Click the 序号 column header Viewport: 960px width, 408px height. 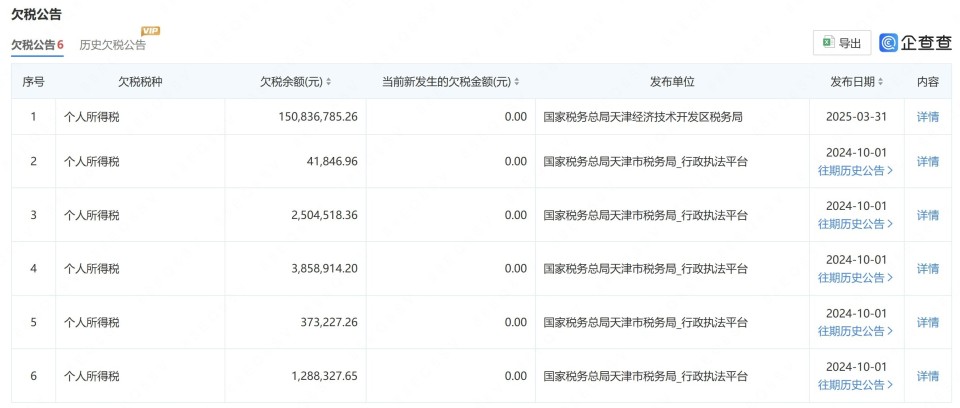[33, 82]
